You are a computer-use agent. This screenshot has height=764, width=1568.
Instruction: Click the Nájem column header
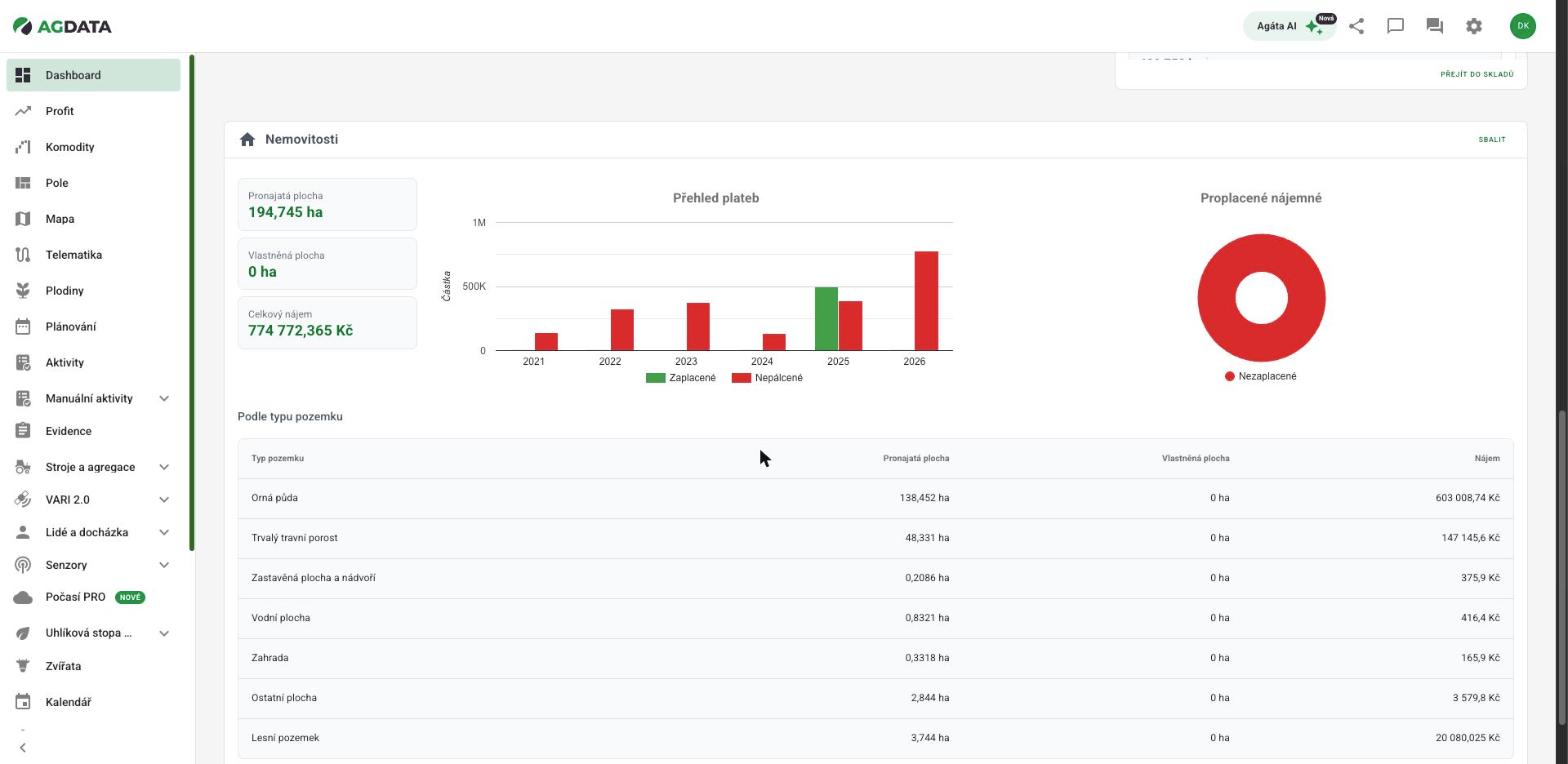(1487, 458)
